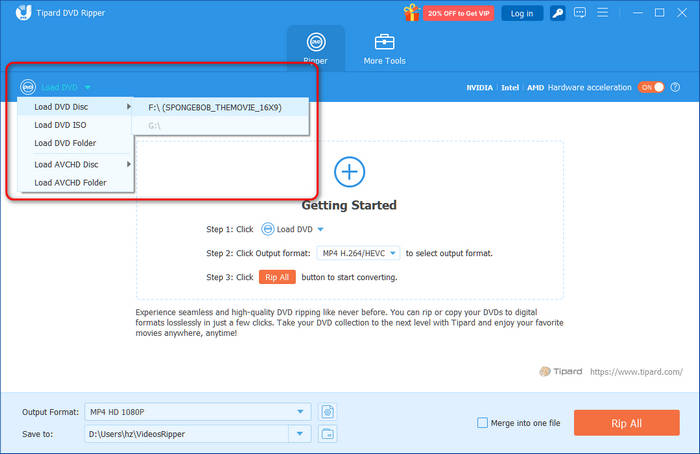Click the gift box promotion icon
Screen dimensions: 700x454
tap(411, 12)
